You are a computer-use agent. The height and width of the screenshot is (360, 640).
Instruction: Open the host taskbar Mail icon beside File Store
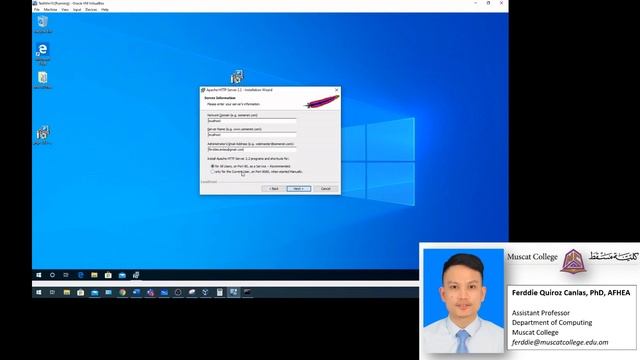click(94, 292)
